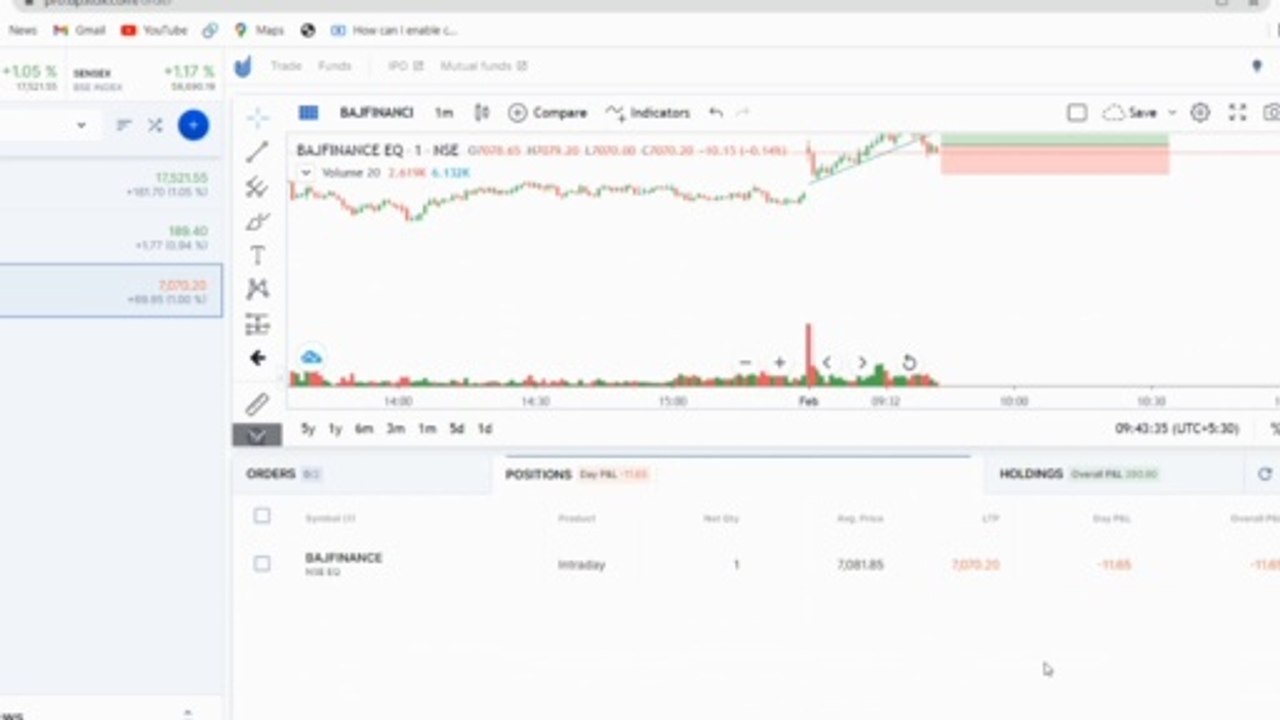The height and width of the screenshot is (720, 1280).
Task: Open the YouTube bookmark
Action: coord(154,30)
